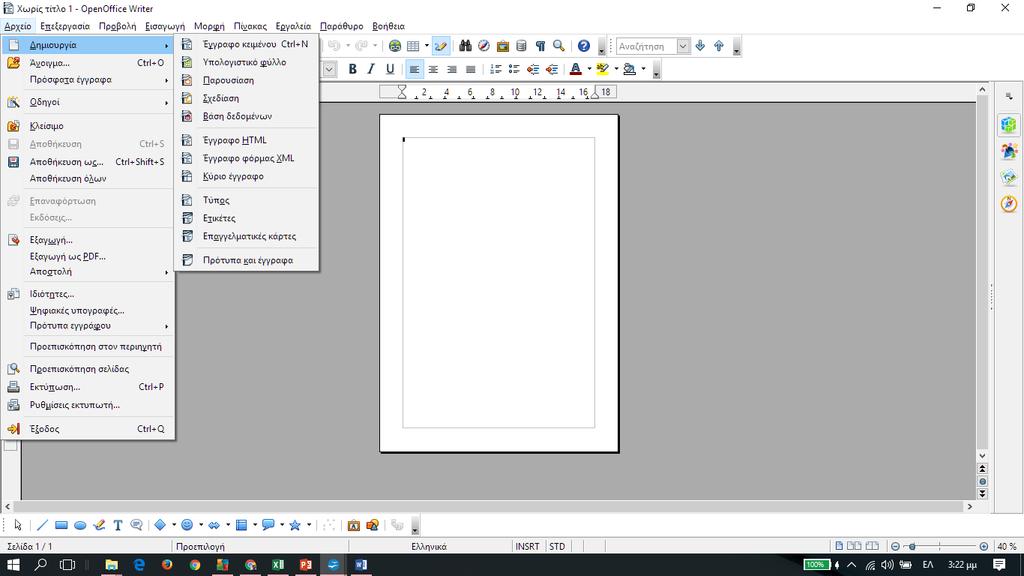Toggle Underline formatting

390,69
